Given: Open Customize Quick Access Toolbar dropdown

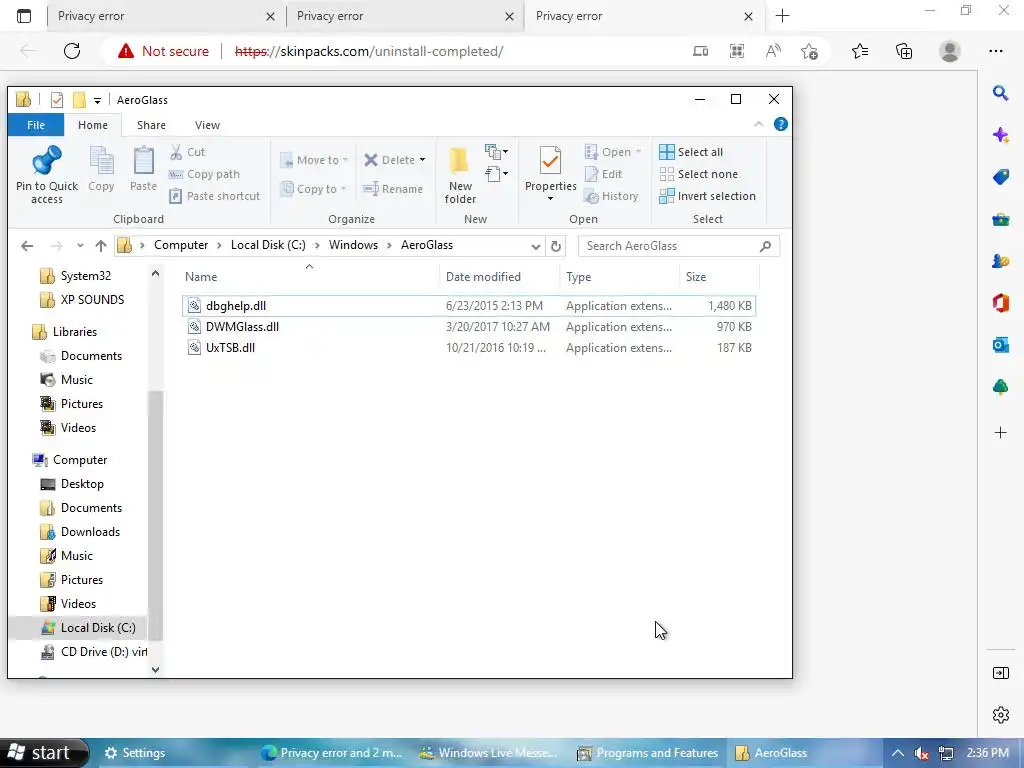Looking at the screenshot, I should (x=97, y=100).
